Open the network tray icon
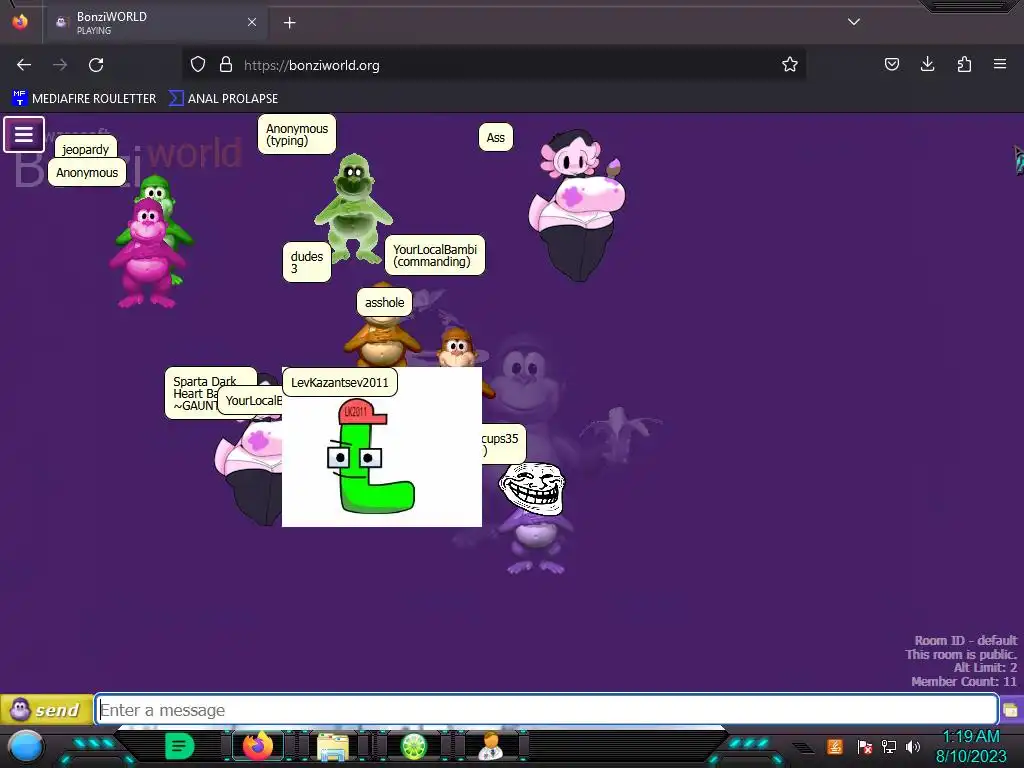The image size is (1024, 768). tap(889, 746)
